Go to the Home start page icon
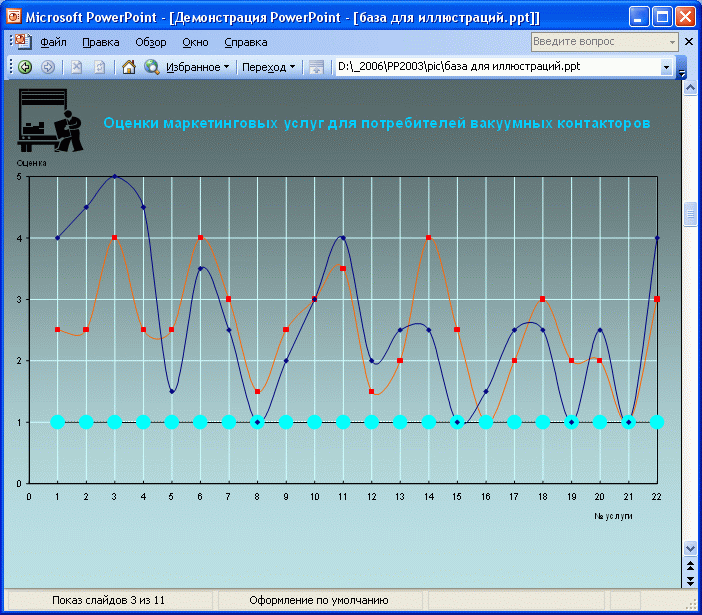The image size is (702, 615). point(129,67)
